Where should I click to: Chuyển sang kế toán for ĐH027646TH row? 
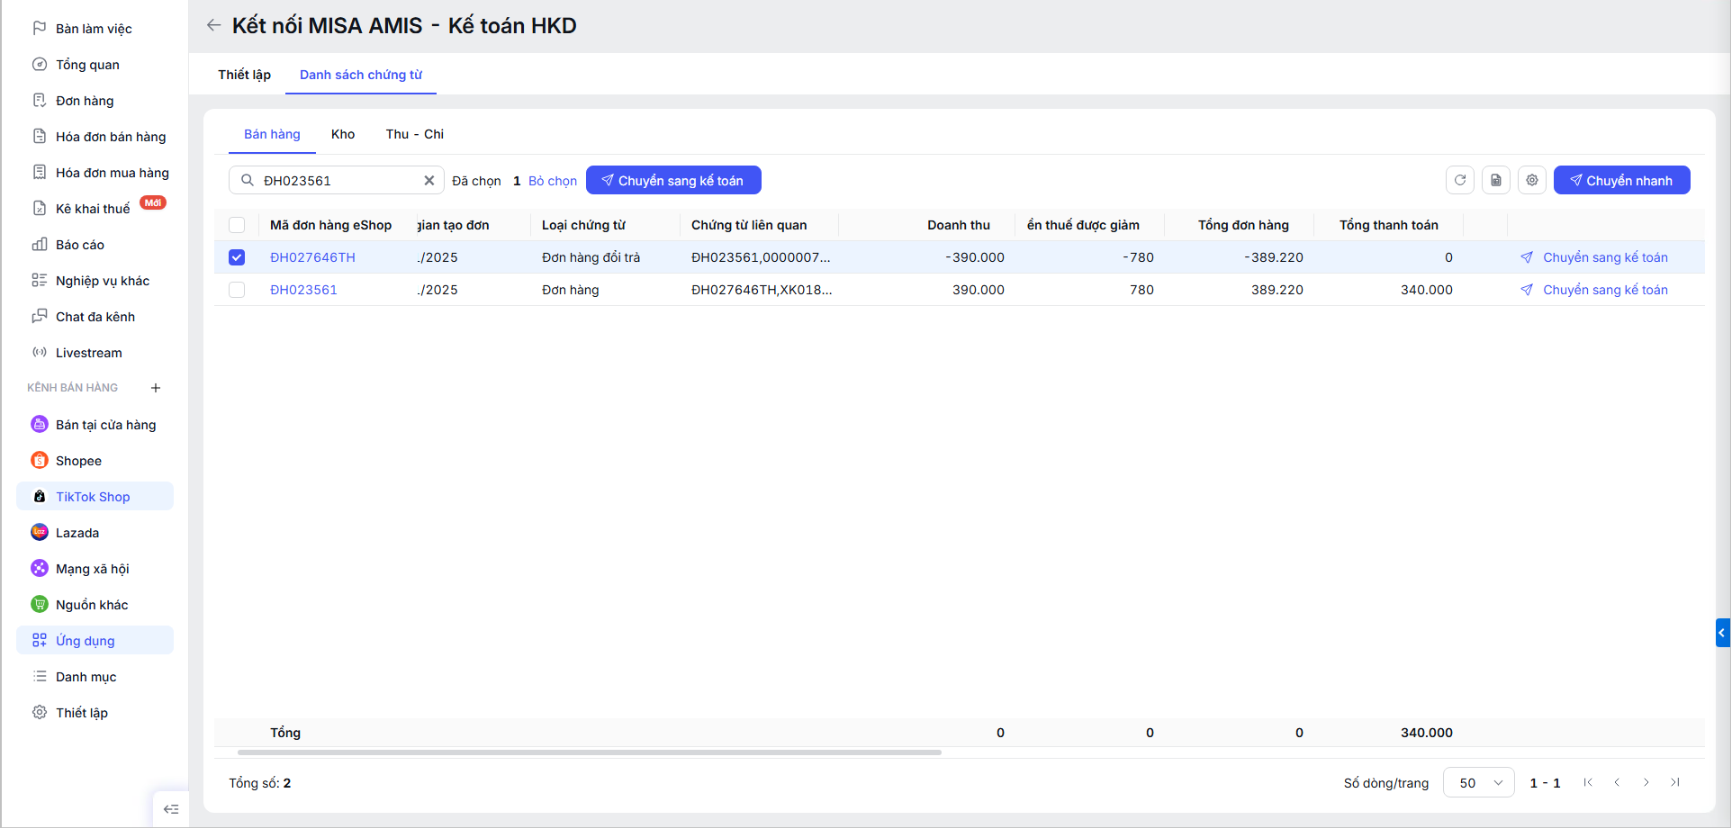point(1594,257)
